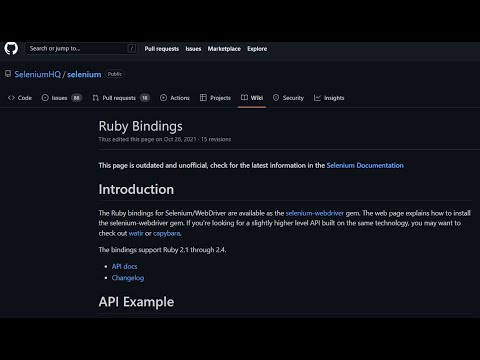Follow the capybara link
480x360 pixels.
click(x=167, y=233)
